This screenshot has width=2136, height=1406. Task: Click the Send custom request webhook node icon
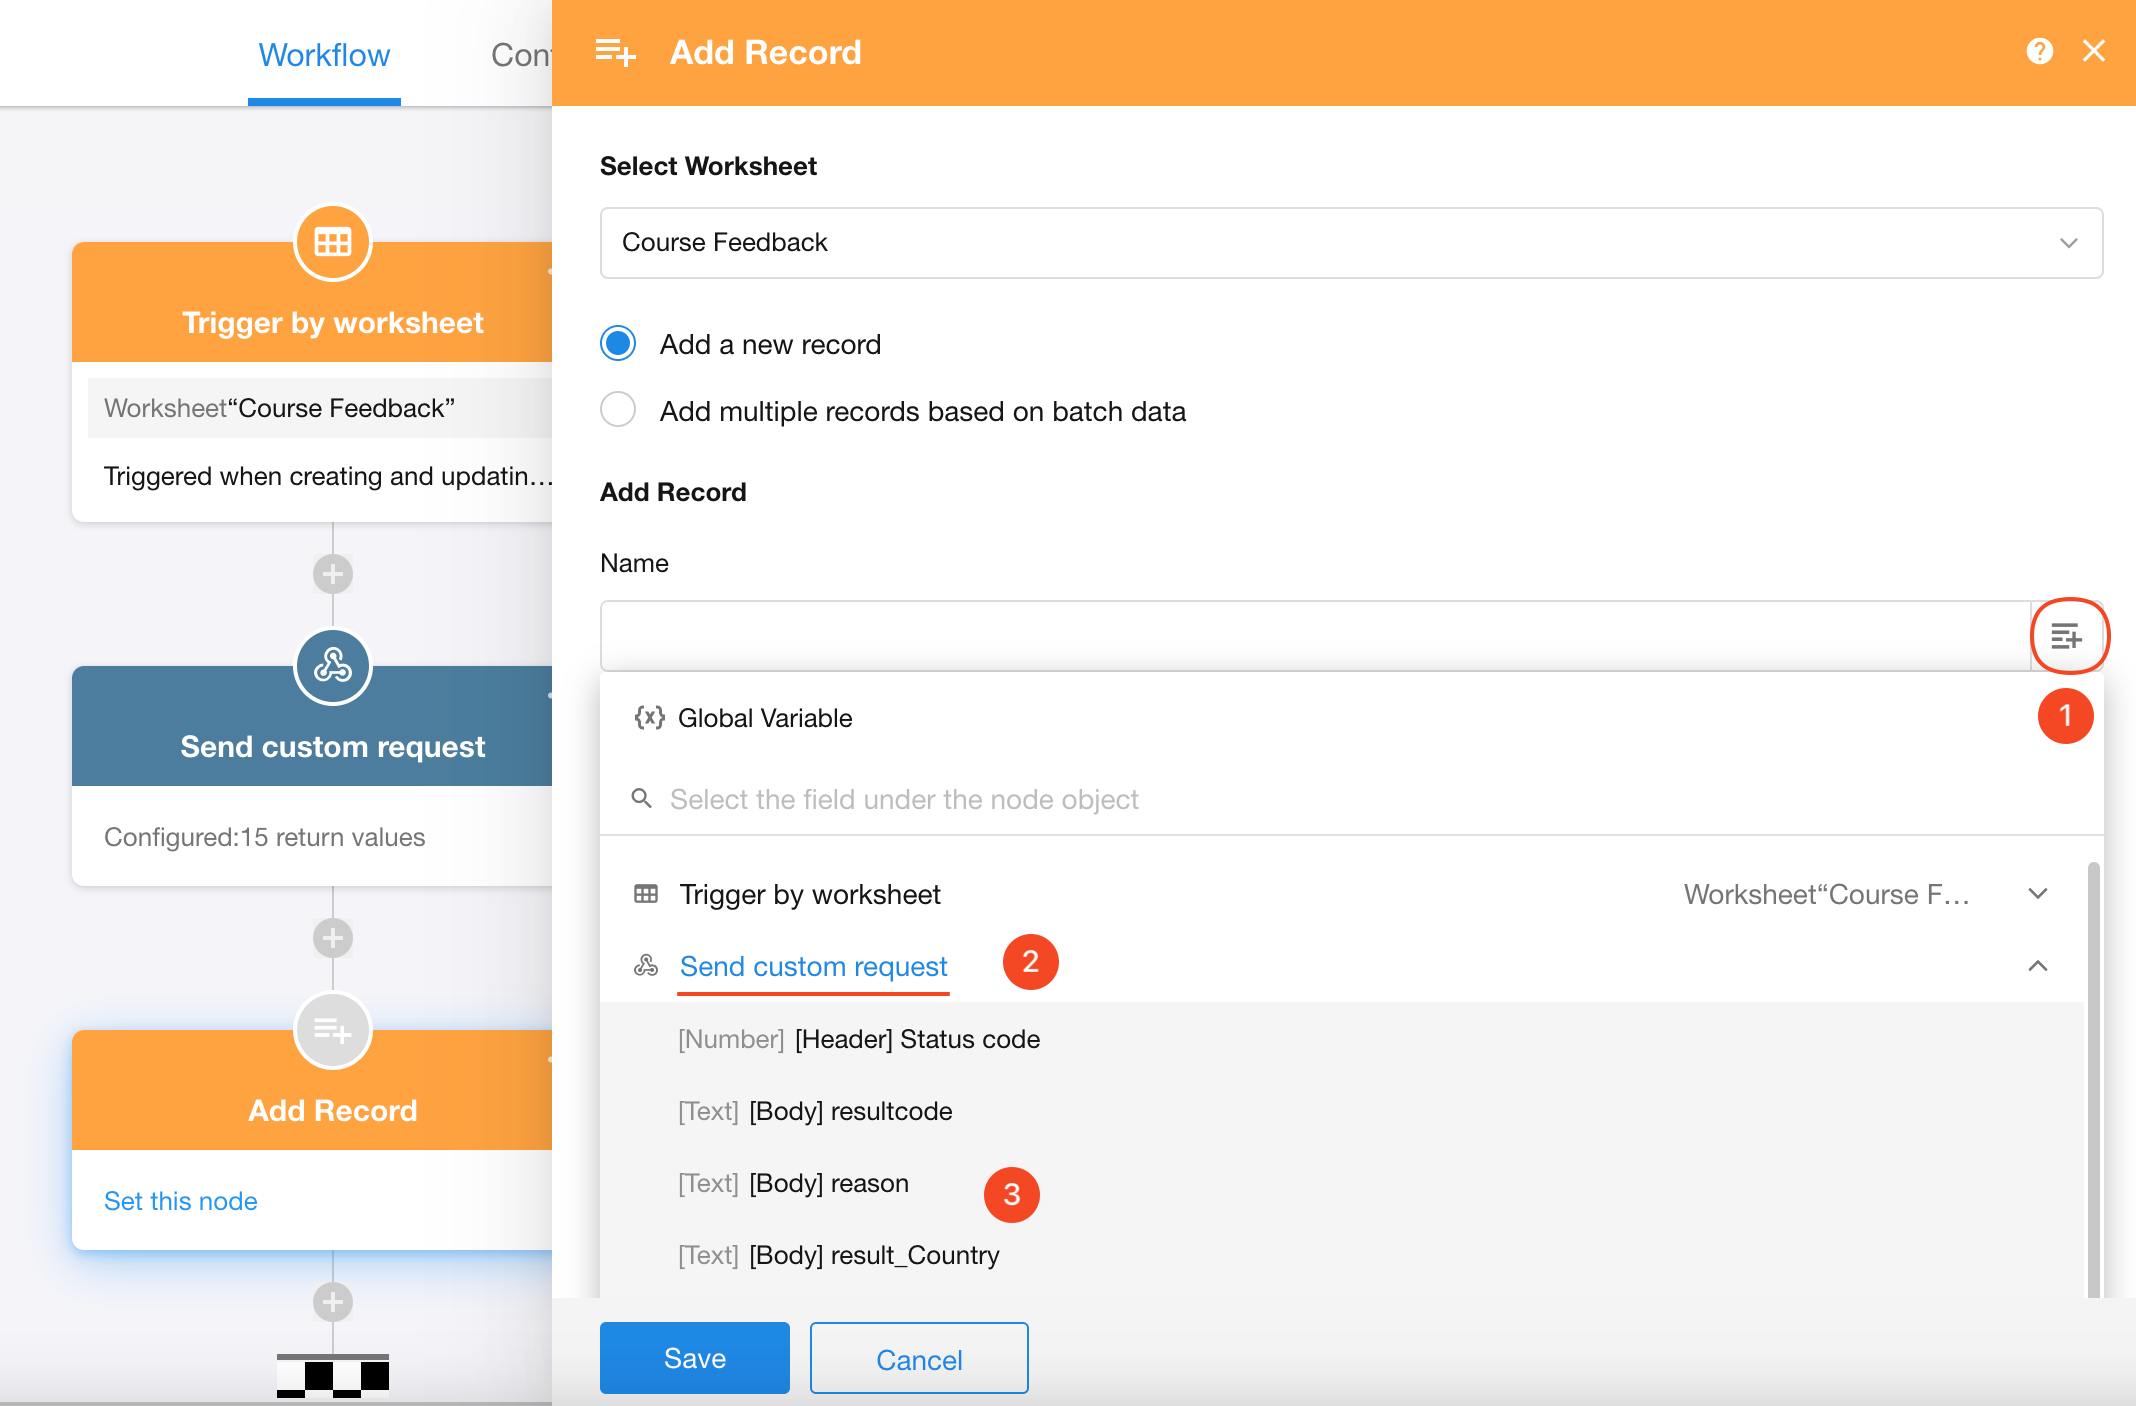[x=333, y=666]
